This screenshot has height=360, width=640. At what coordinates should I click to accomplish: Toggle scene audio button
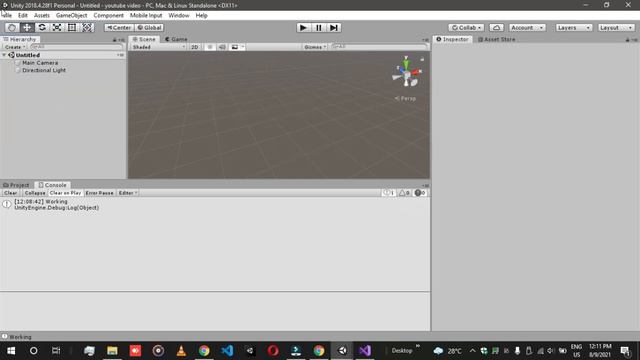point(222,47)
